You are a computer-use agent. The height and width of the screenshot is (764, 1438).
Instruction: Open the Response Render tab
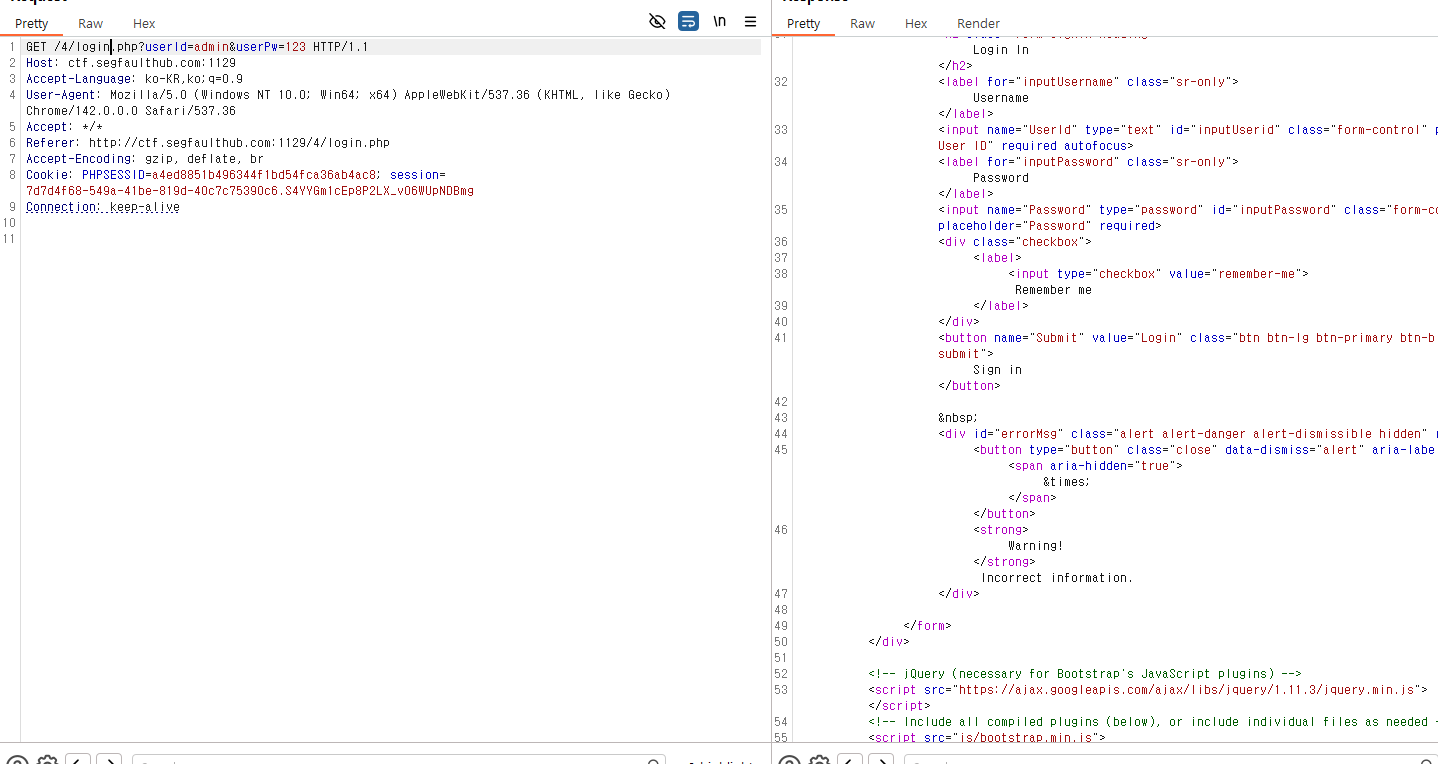point(978,23)
